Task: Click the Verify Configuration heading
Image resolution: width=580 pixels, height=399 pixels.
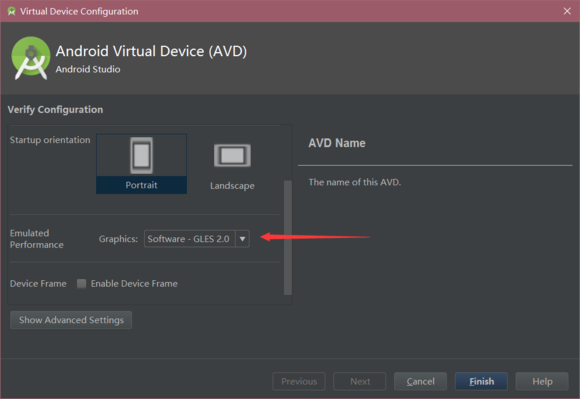Action: (x=55, y=109)
